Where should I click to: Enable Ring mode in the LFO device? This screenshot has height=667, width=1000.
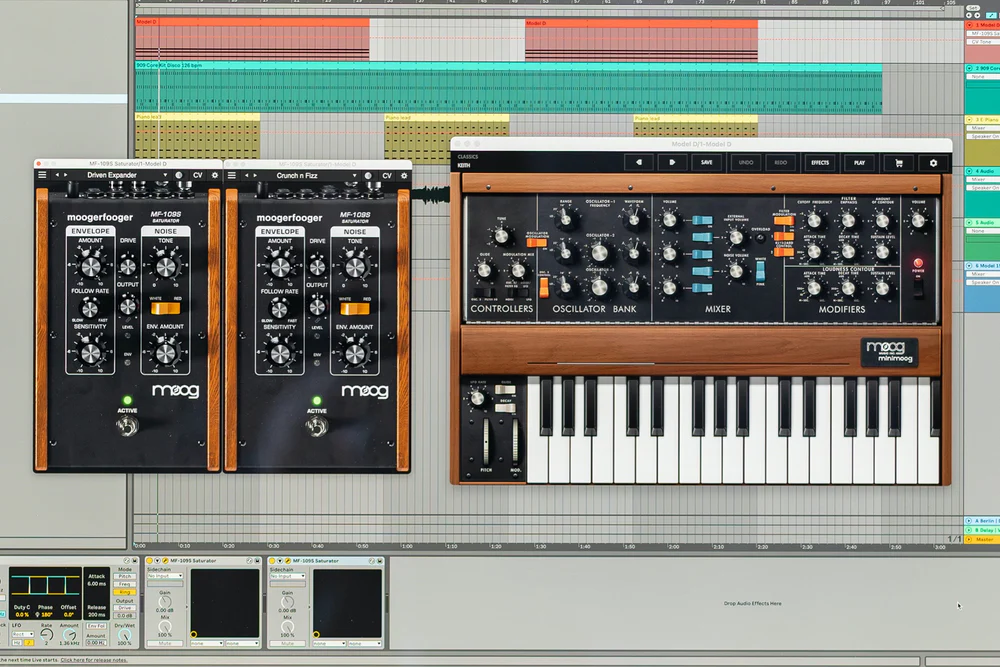coord(127,590)
